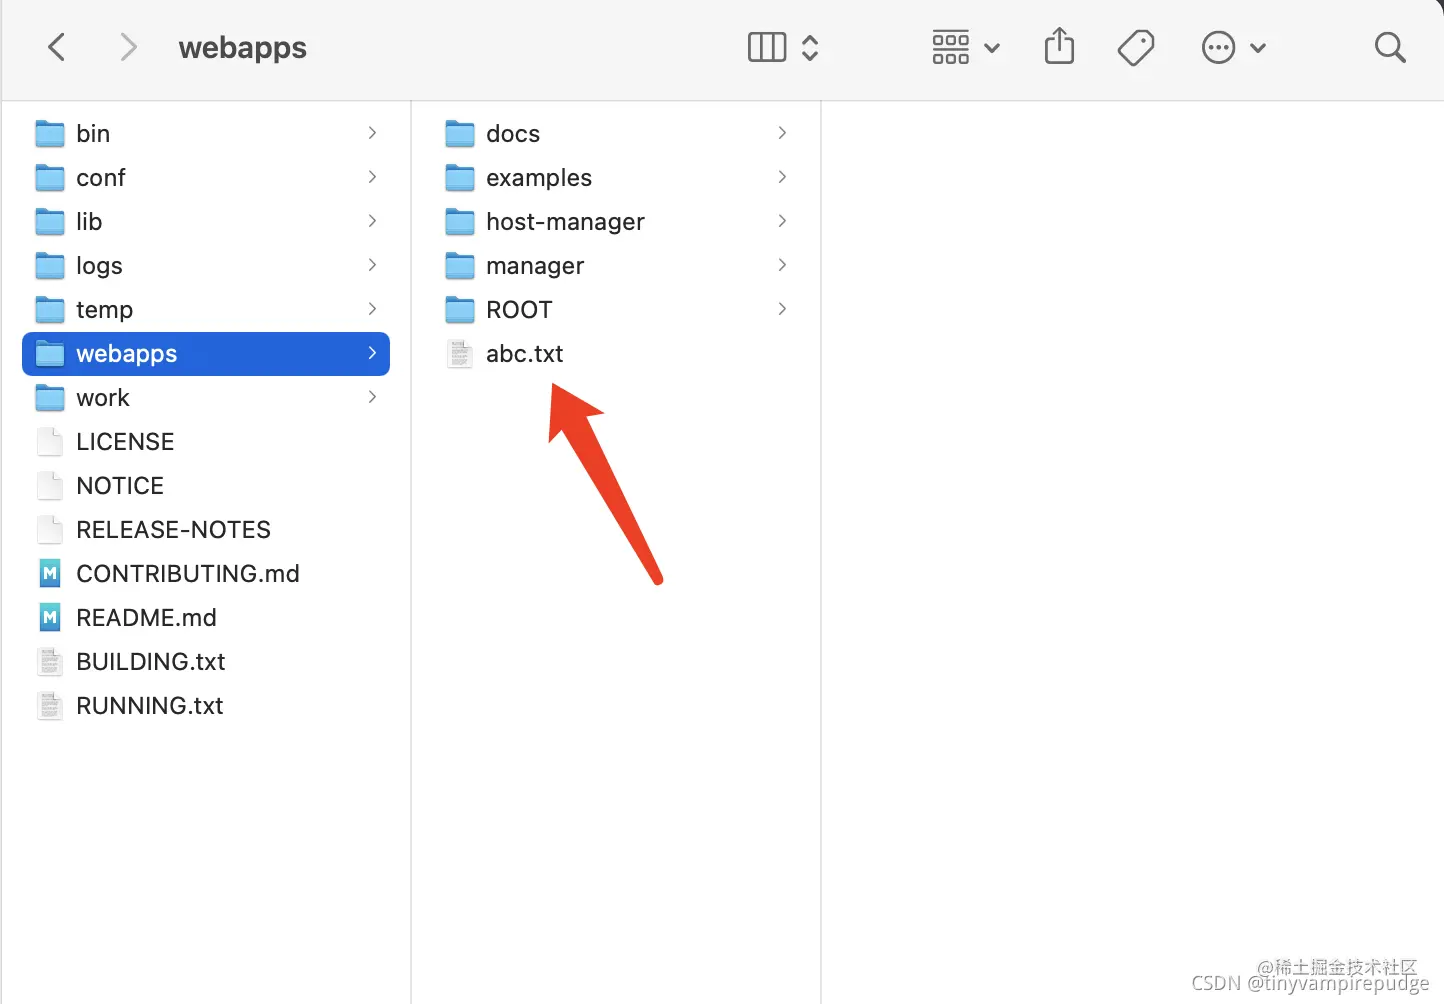
Task: Click the webapps row chevron
Action: 372,353
